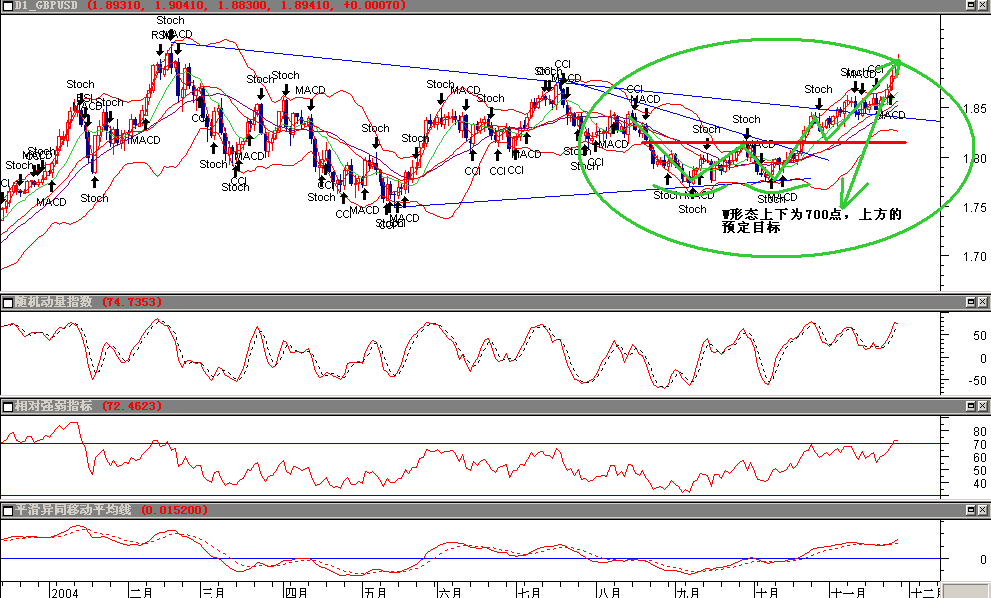Click the 二月 date axis label
Viewport: 991px width, 598px height.
pos(141,592)
